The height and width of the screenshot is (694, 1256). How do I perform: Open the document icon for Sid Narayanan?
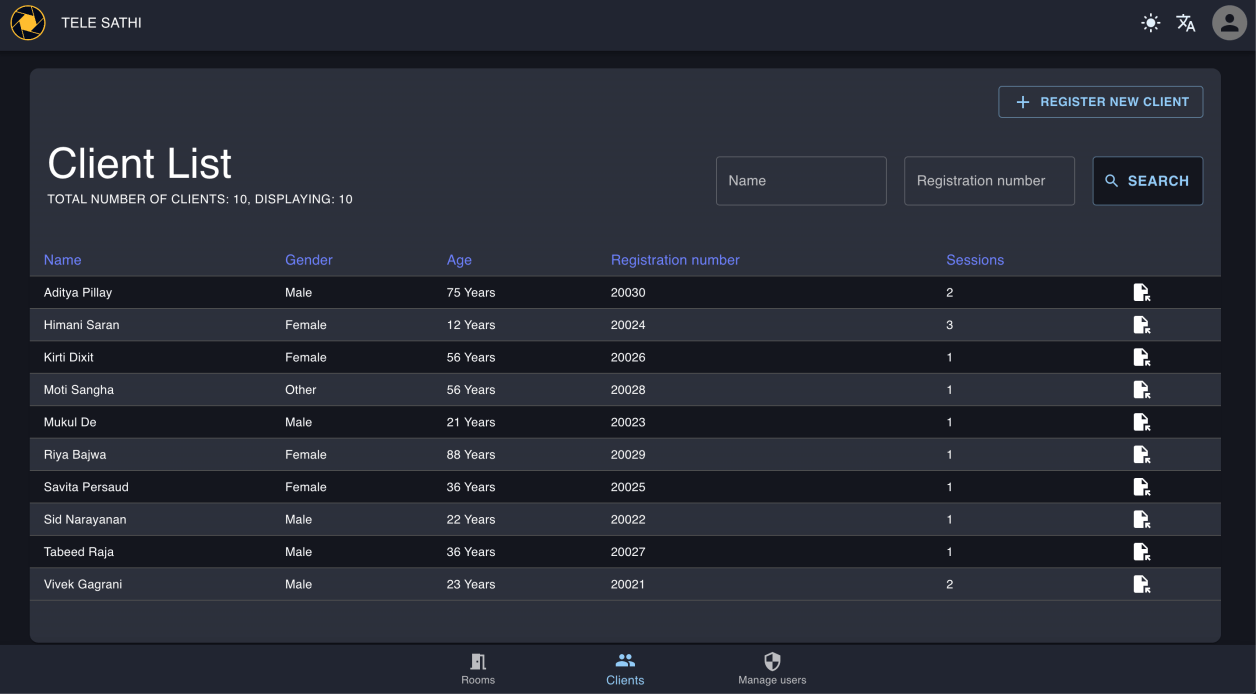click(x=1141, y=520)
